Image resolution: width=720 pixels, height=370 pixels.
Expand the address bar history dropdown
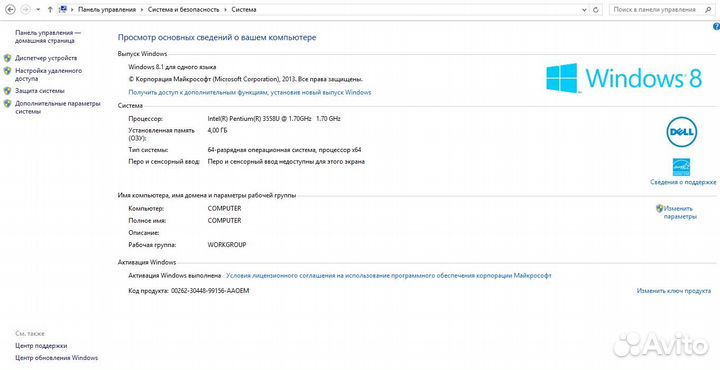[x=584, y=10]
